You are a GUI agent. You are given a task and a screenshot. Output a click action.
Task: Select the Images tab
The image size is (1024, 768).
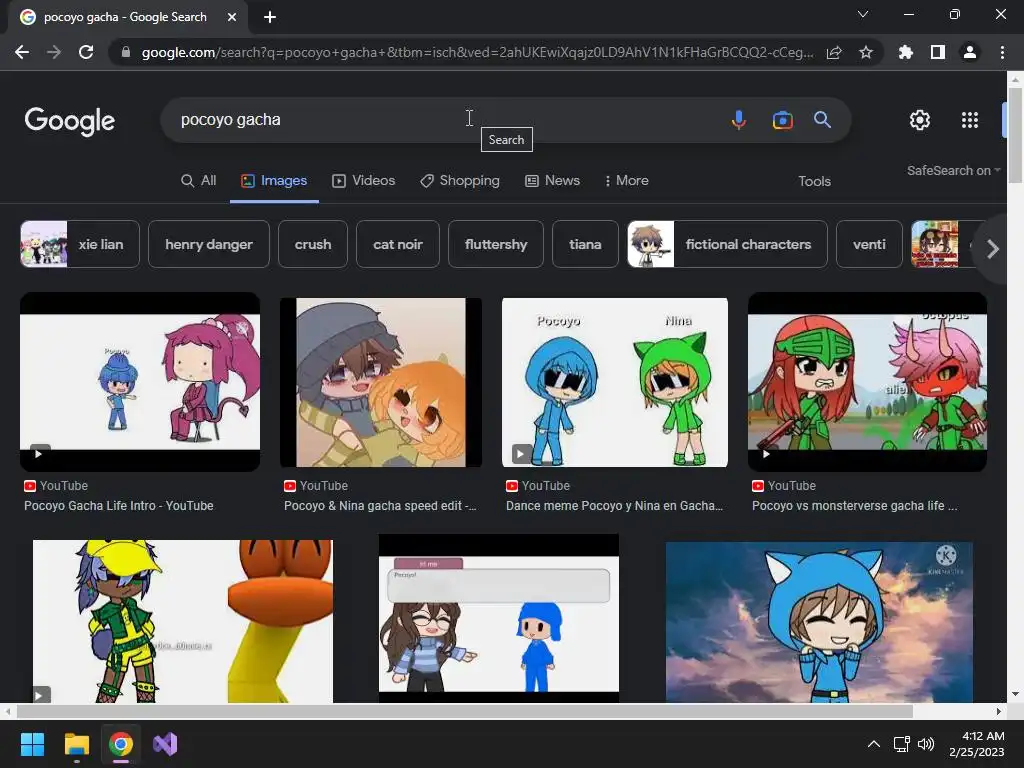point(274,181)
